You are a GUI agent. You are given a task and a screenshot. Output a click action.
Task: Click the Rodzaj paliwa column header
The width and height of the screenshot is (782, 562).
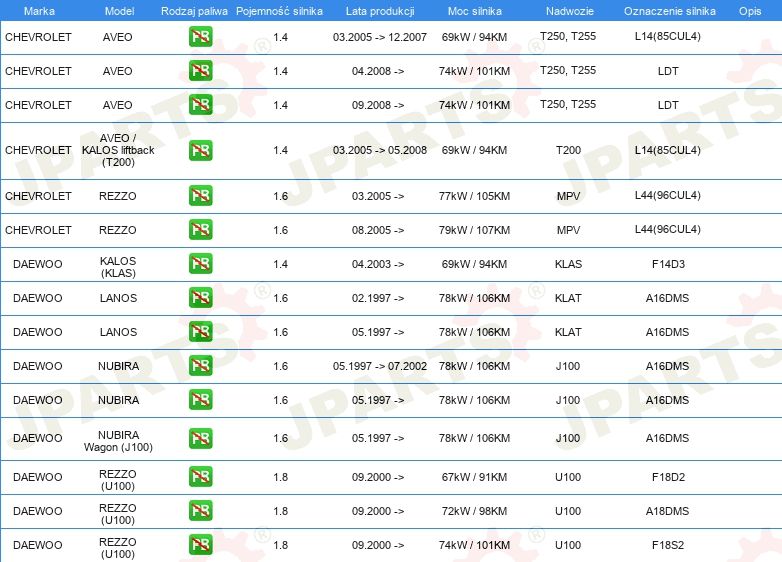[x=194, y=11]
